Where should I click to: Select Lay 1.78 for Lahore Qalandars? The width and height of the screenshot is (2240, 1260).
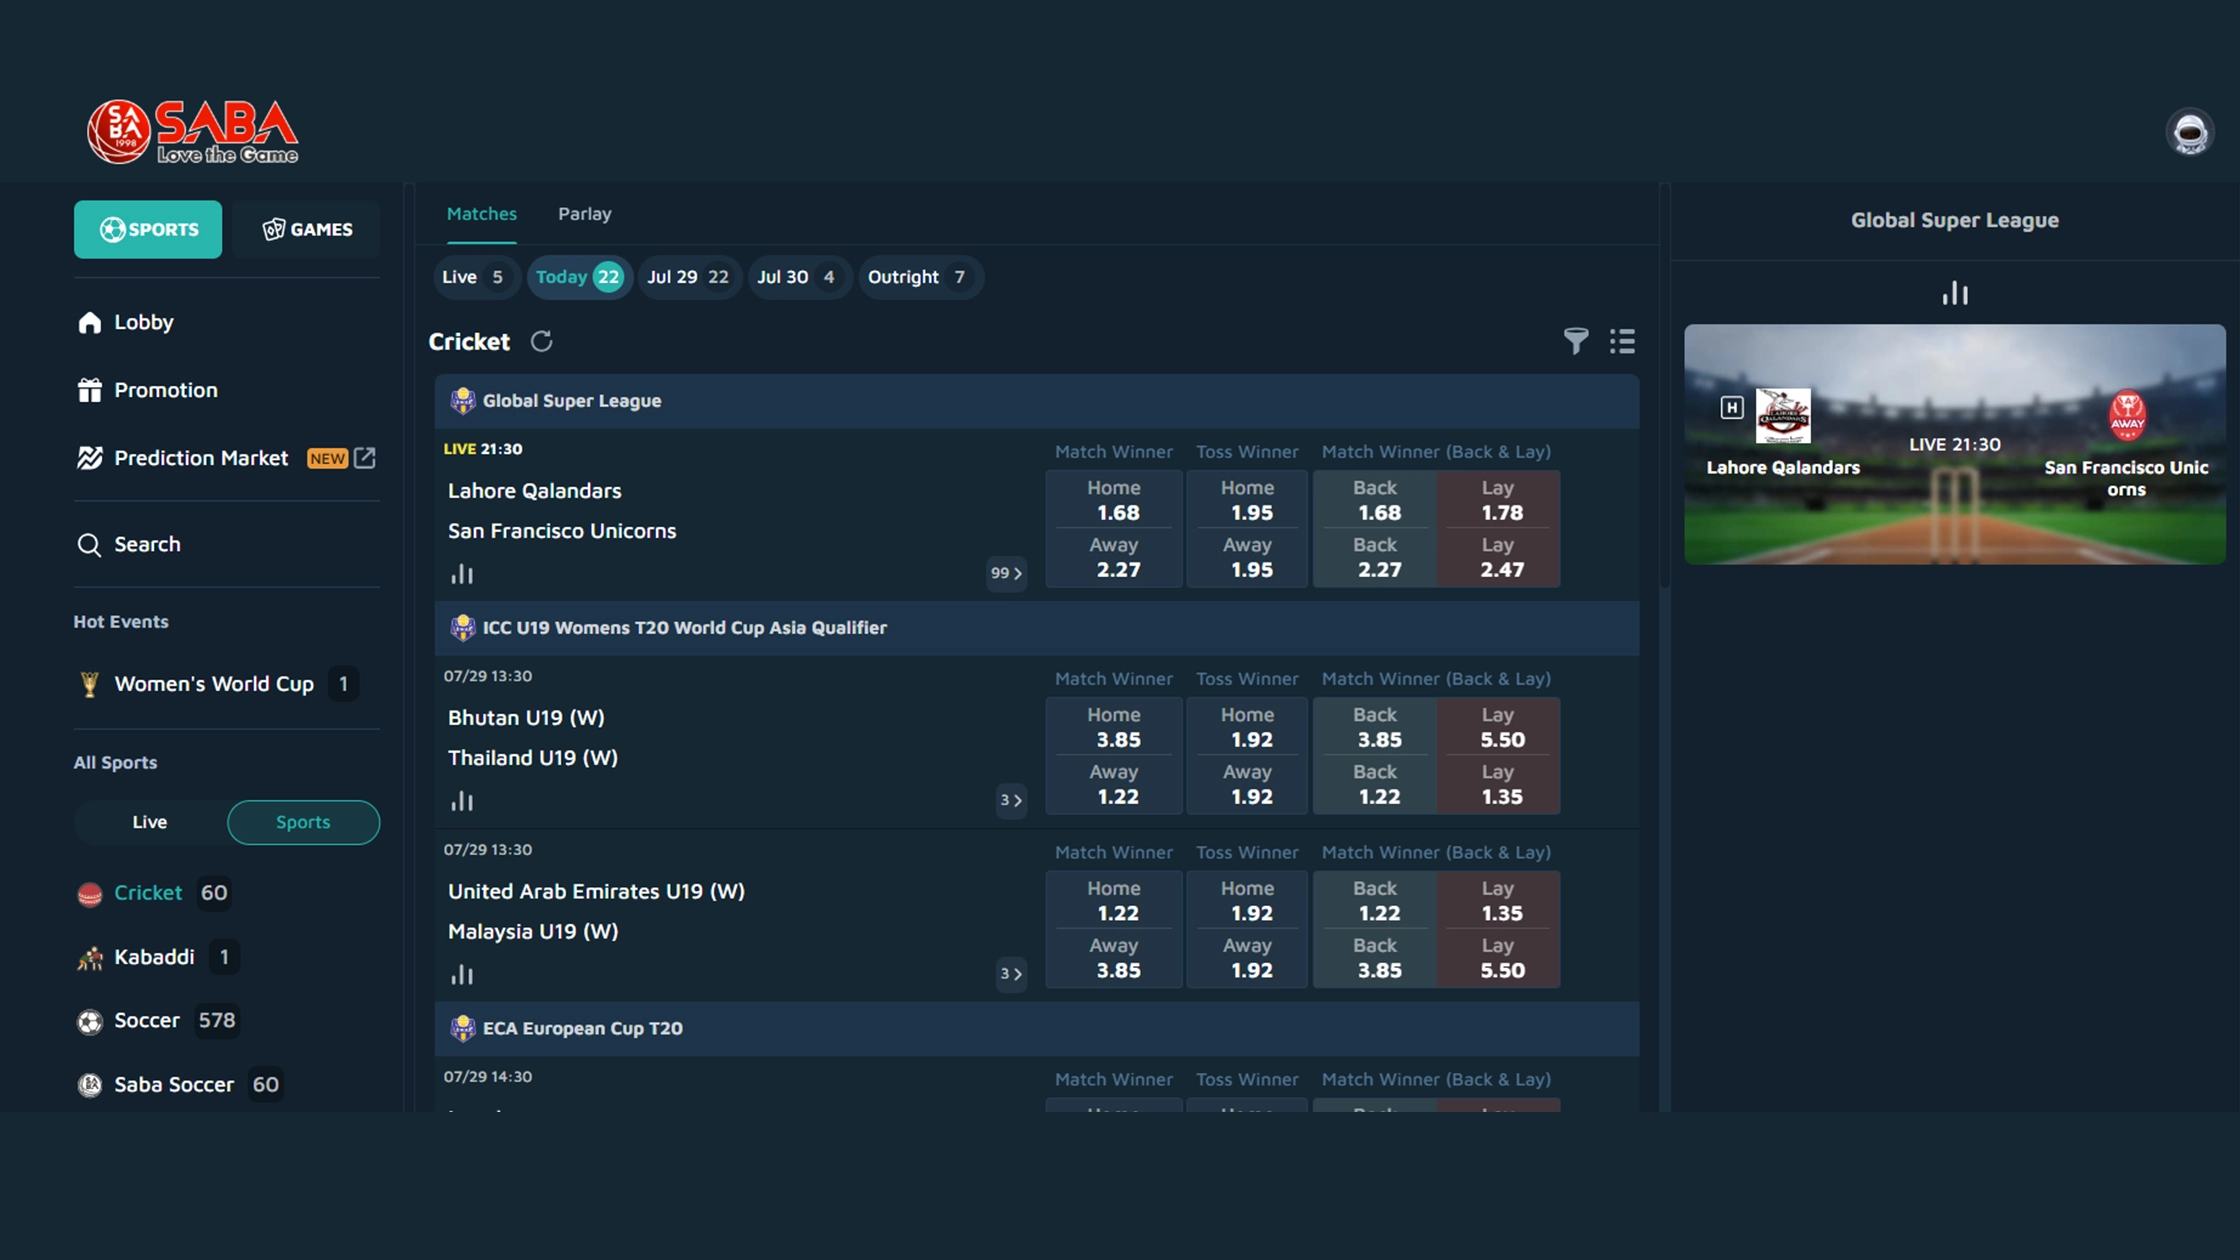click(x=1498, y=500)
